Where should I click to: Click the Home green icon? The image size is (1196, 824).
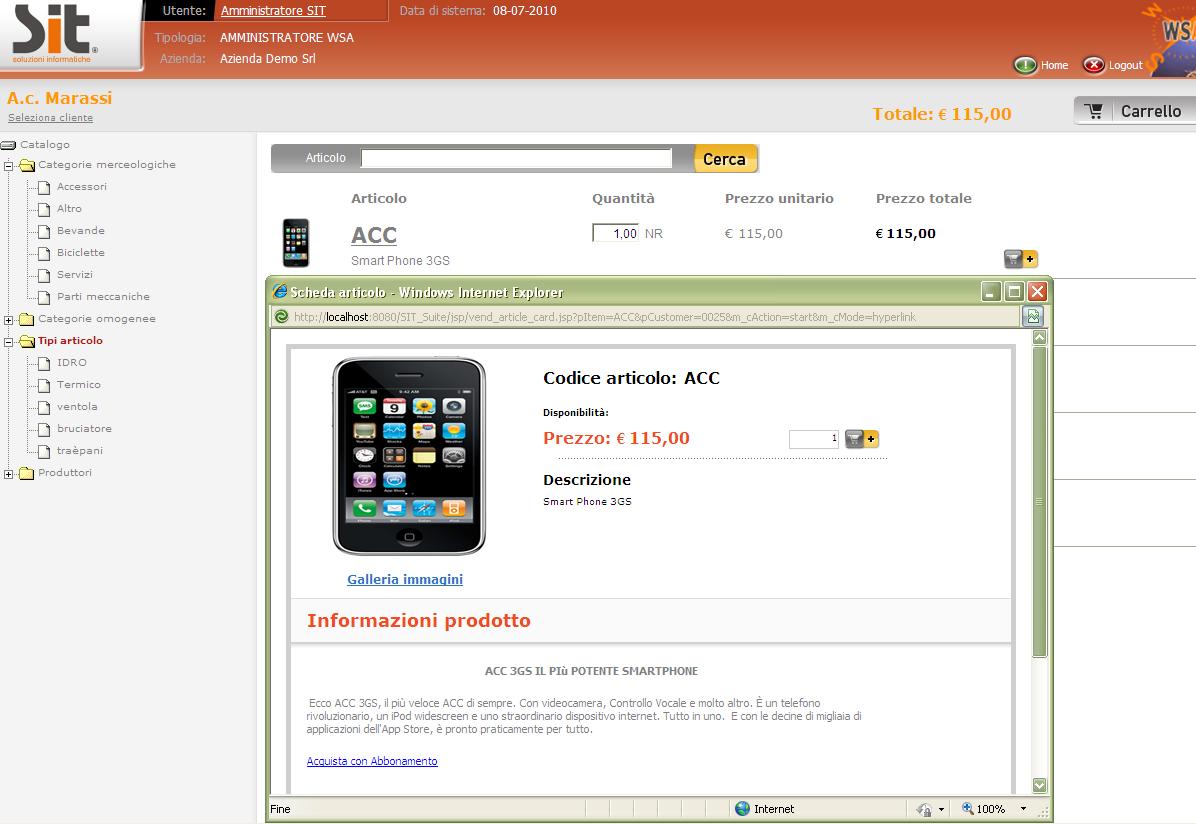tap(1024, 66)
